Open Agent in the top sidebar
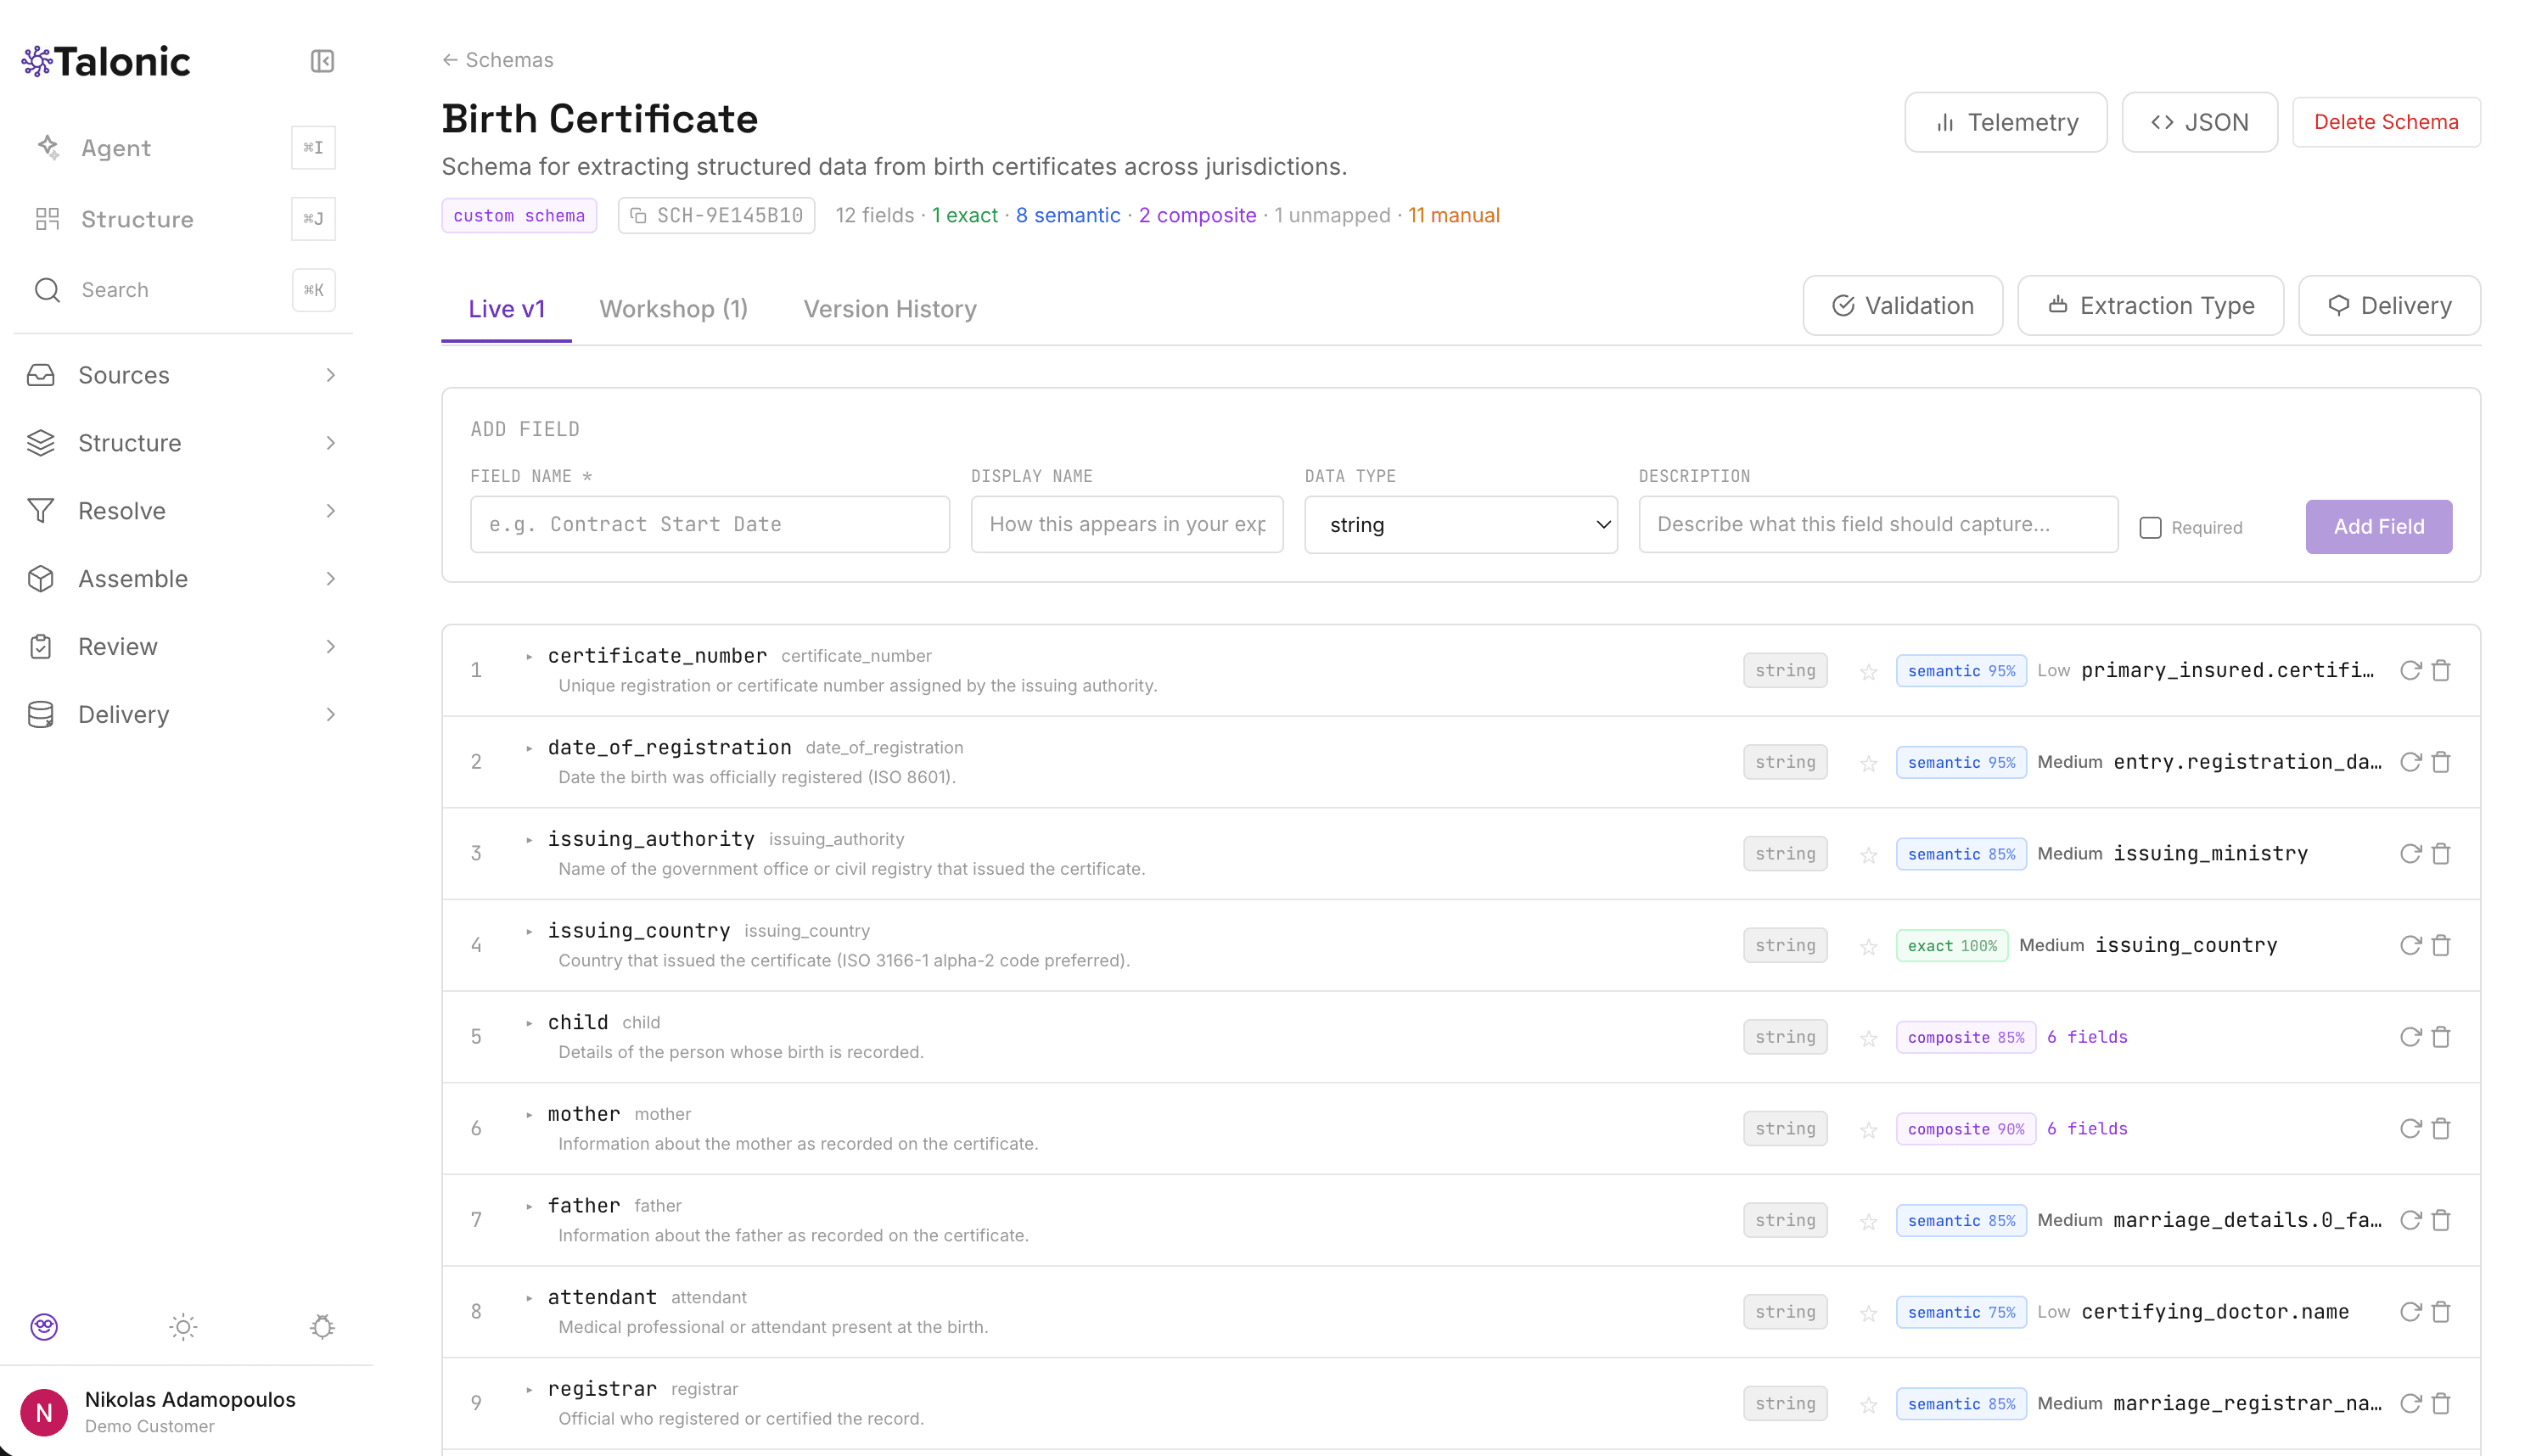 point(183,148)
